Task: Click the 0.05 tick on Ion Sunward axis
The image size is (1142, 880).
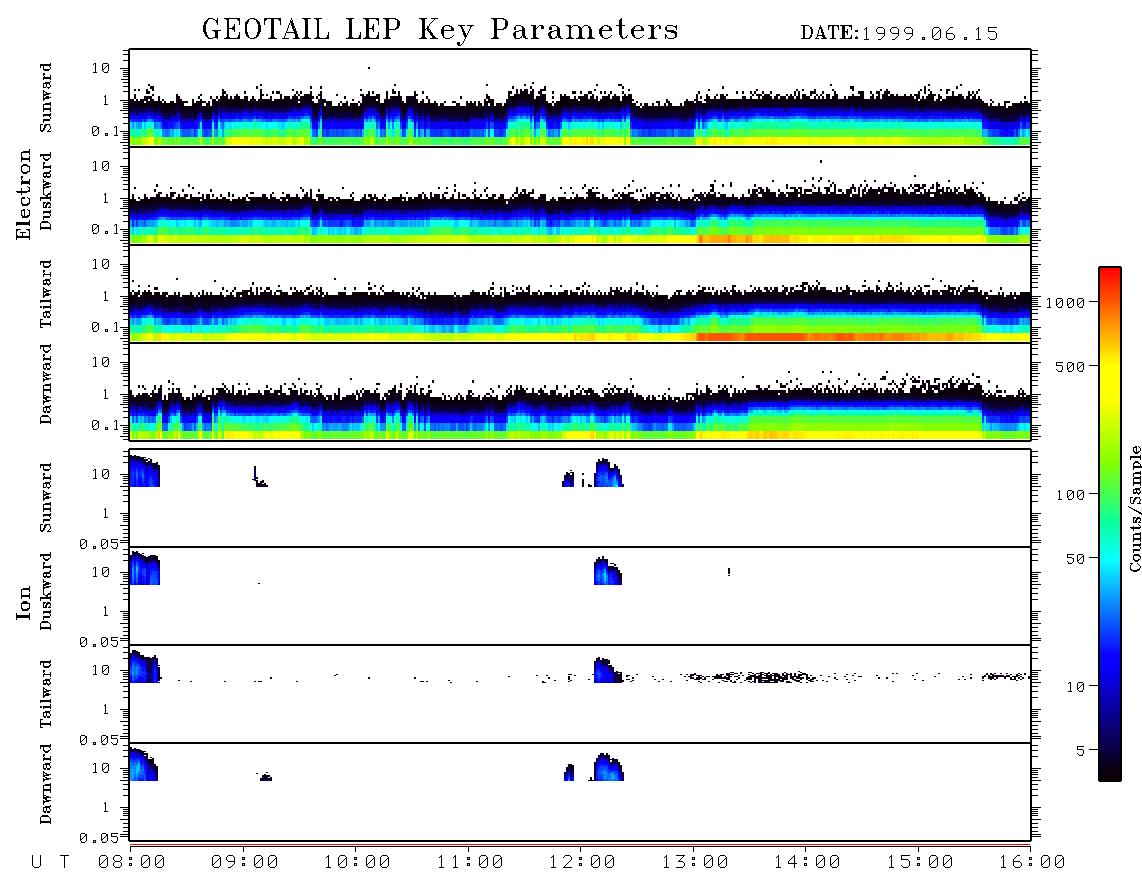Action: click(99, 543)
